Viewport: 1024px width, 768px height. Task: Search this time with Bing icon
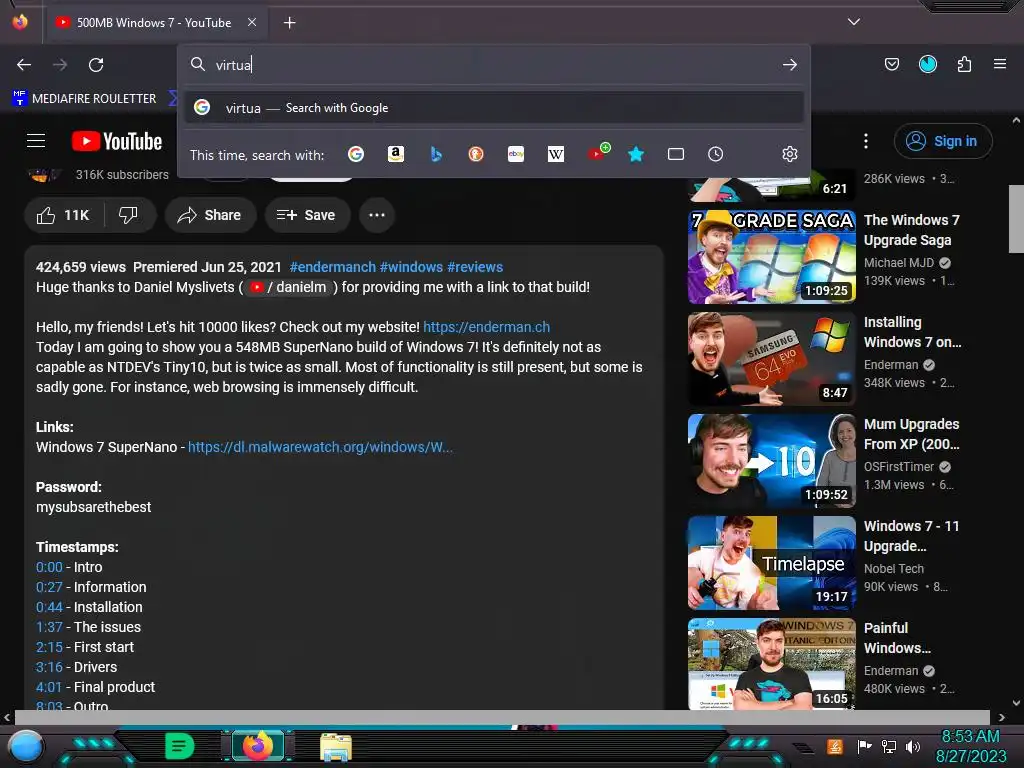click(436, 154)
